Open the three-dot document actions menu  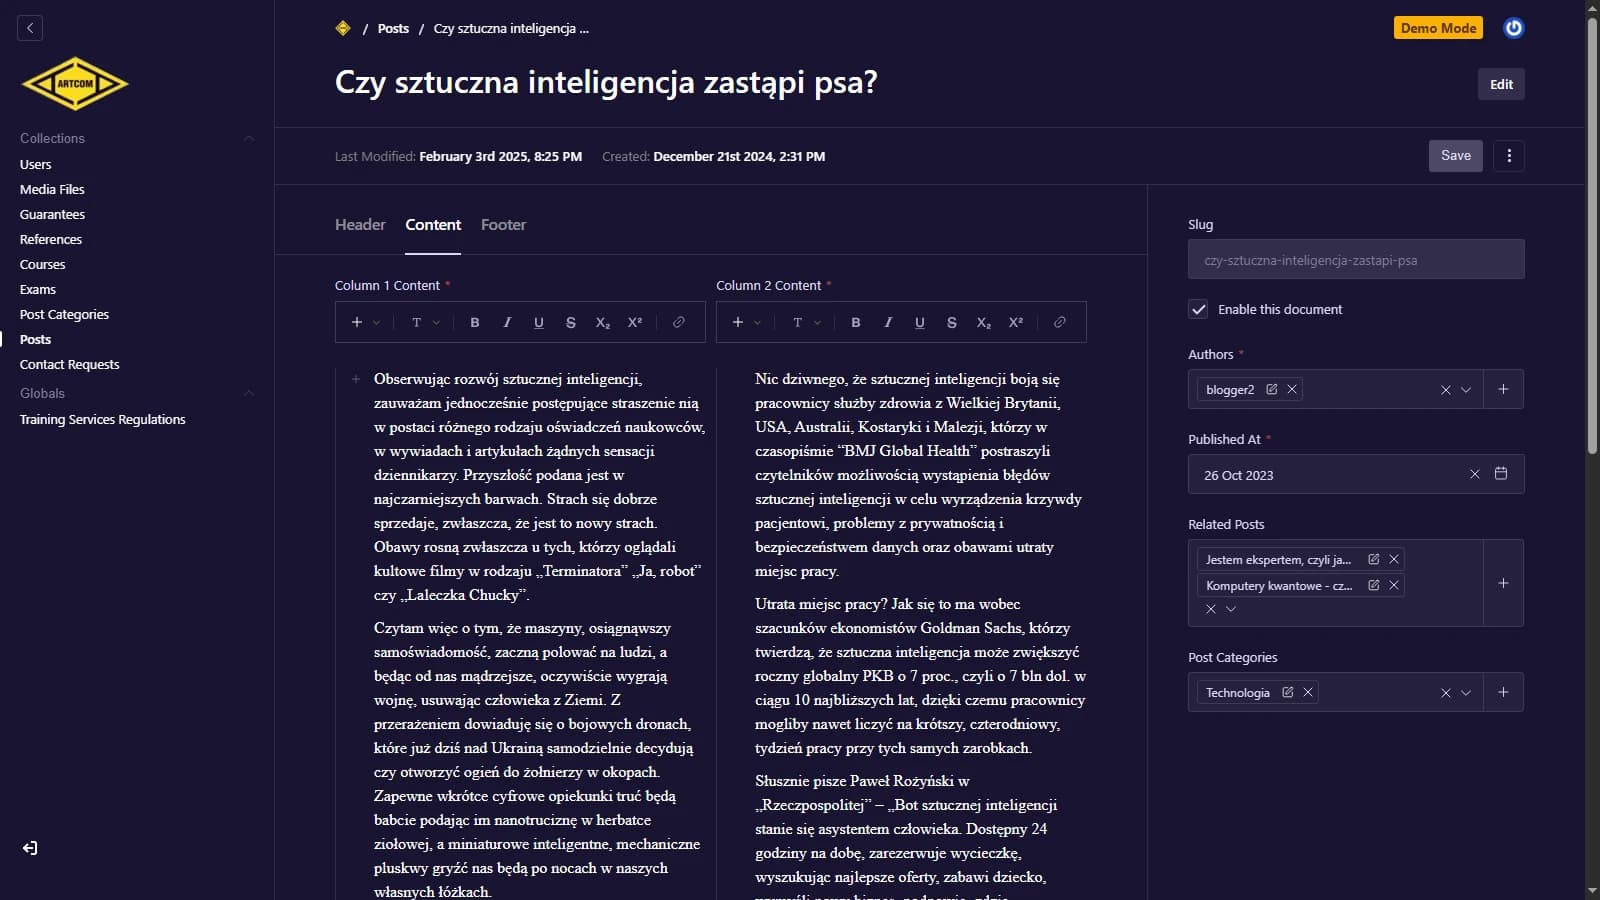click(x=1509, y=156)
